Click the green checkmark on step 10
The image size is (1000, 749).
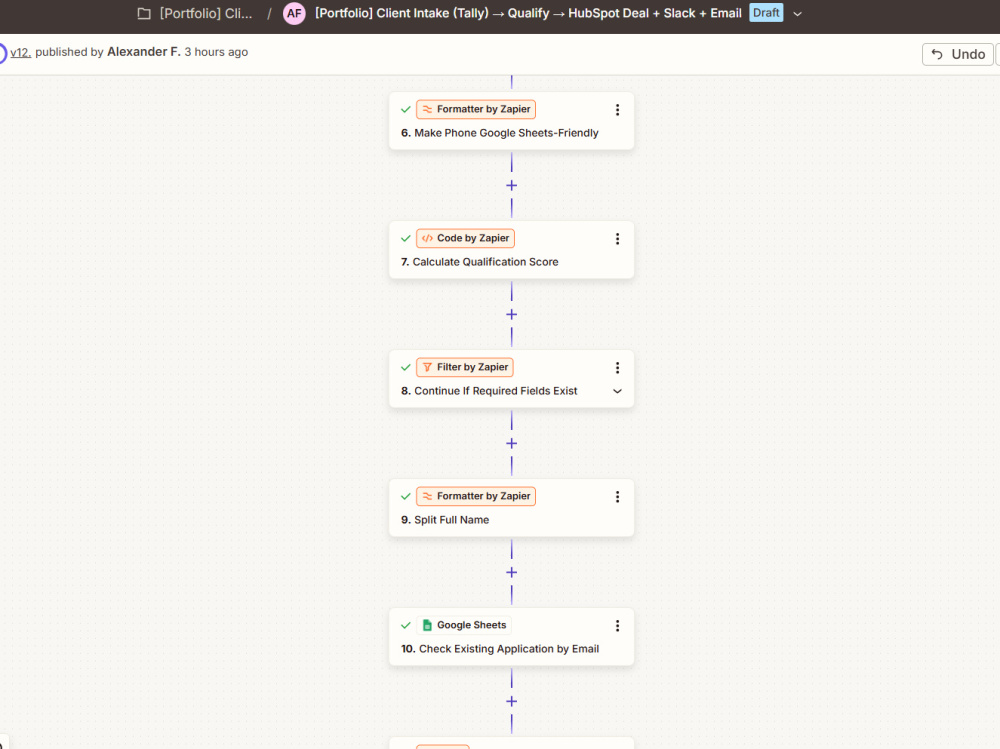click(406, 625)
